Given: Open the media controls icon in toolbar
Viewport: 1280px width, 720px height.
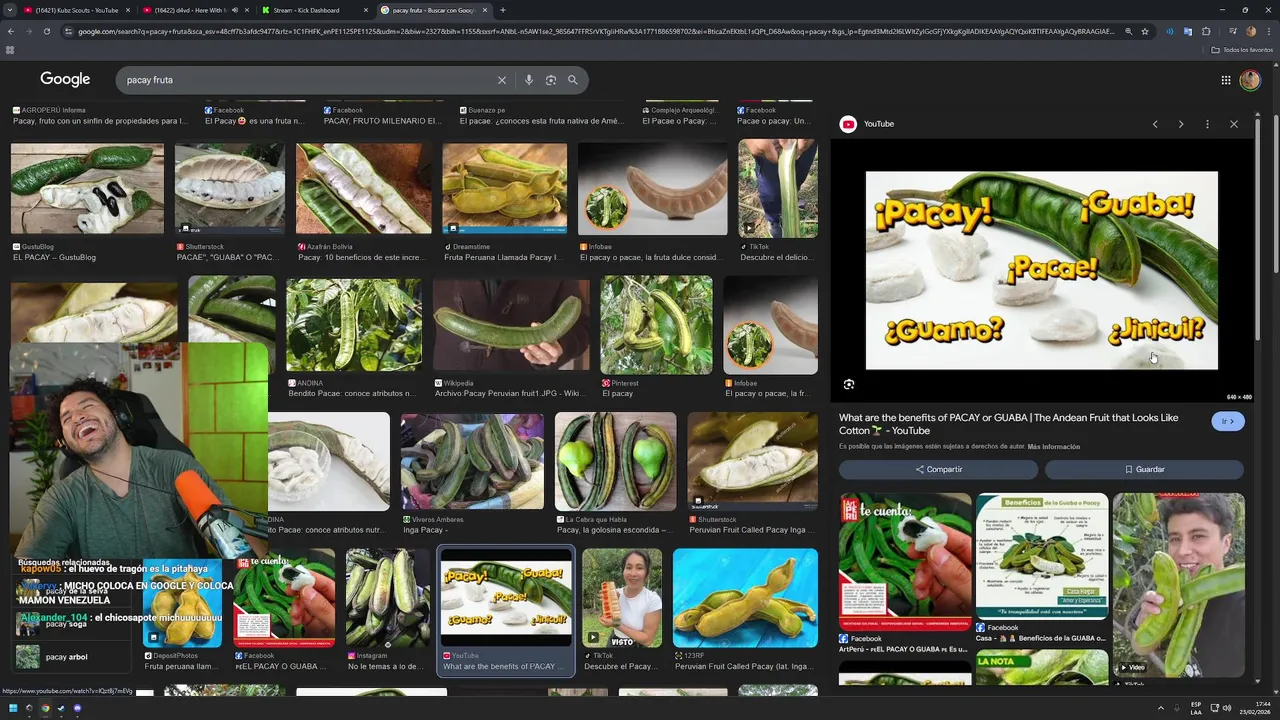Looking at the screenshot, I should [x=1233, y=31].
